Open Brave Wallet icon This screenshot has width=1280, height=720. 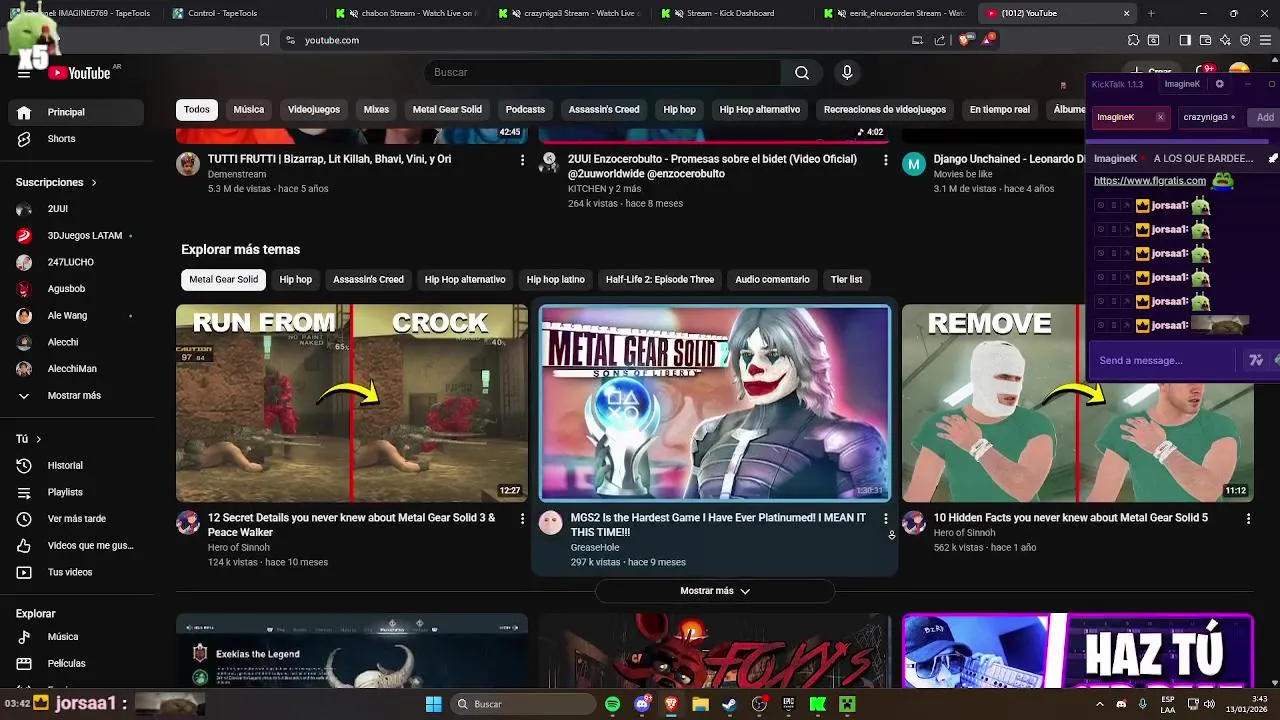(x=1205, y=40)
